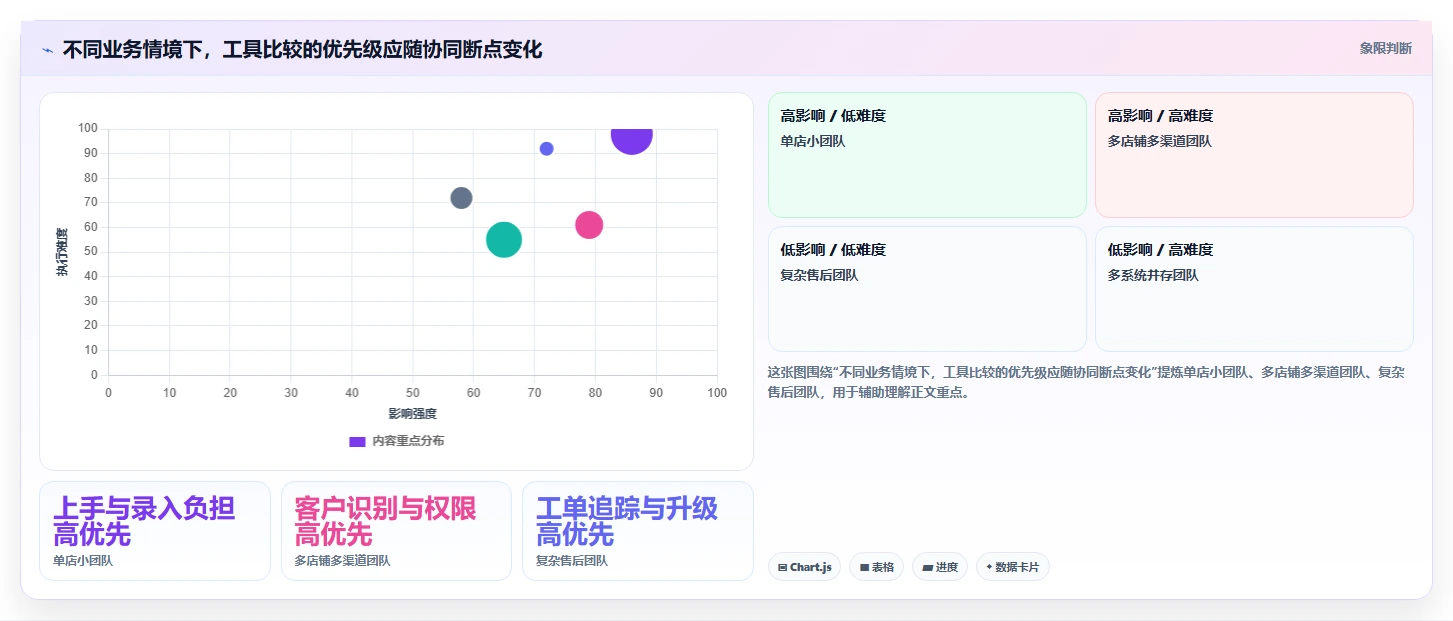
Task: Click the 上手与录入负担 高优先 card
Action: coord(155,531)
